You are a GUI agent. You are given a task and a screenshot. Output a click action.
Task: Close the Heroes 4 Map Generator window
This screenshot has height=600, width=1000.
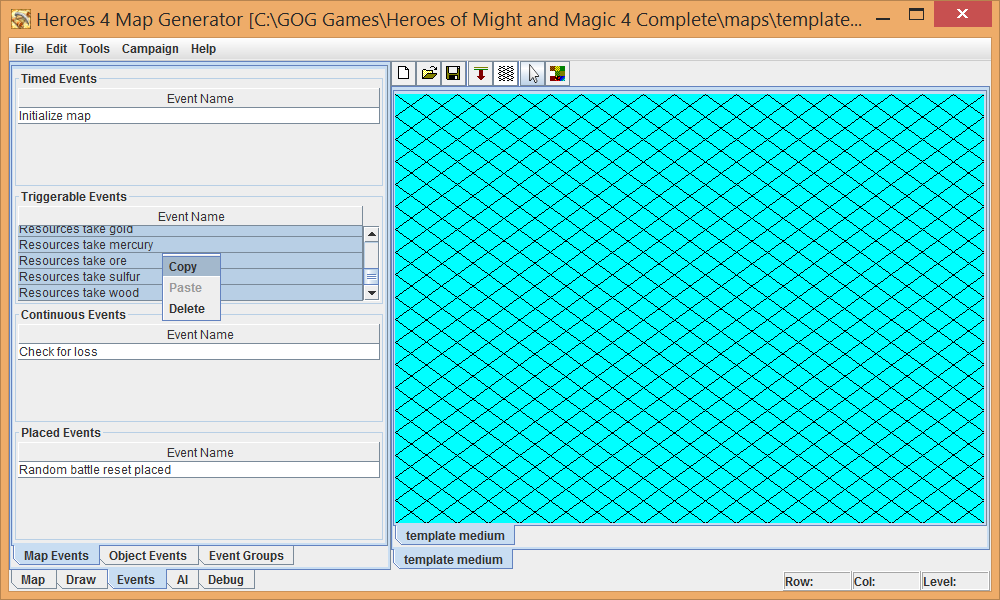(x=962, y=14)
